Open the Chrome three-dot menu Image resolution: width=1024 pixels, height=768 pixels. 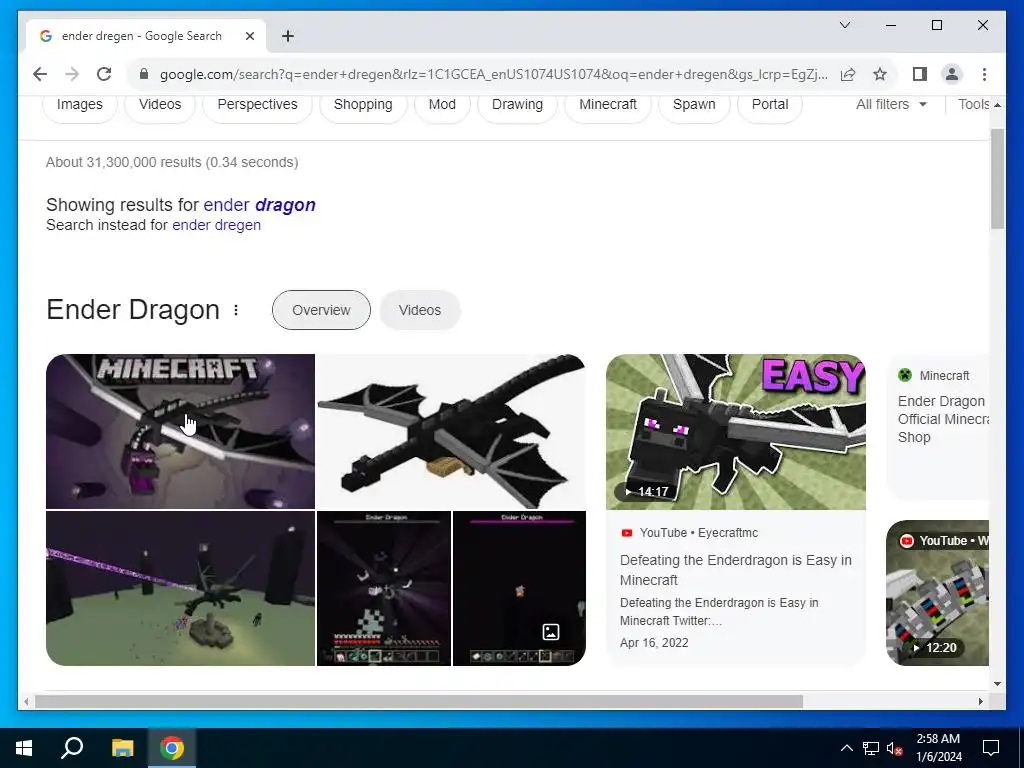click(x=984, y=74)
